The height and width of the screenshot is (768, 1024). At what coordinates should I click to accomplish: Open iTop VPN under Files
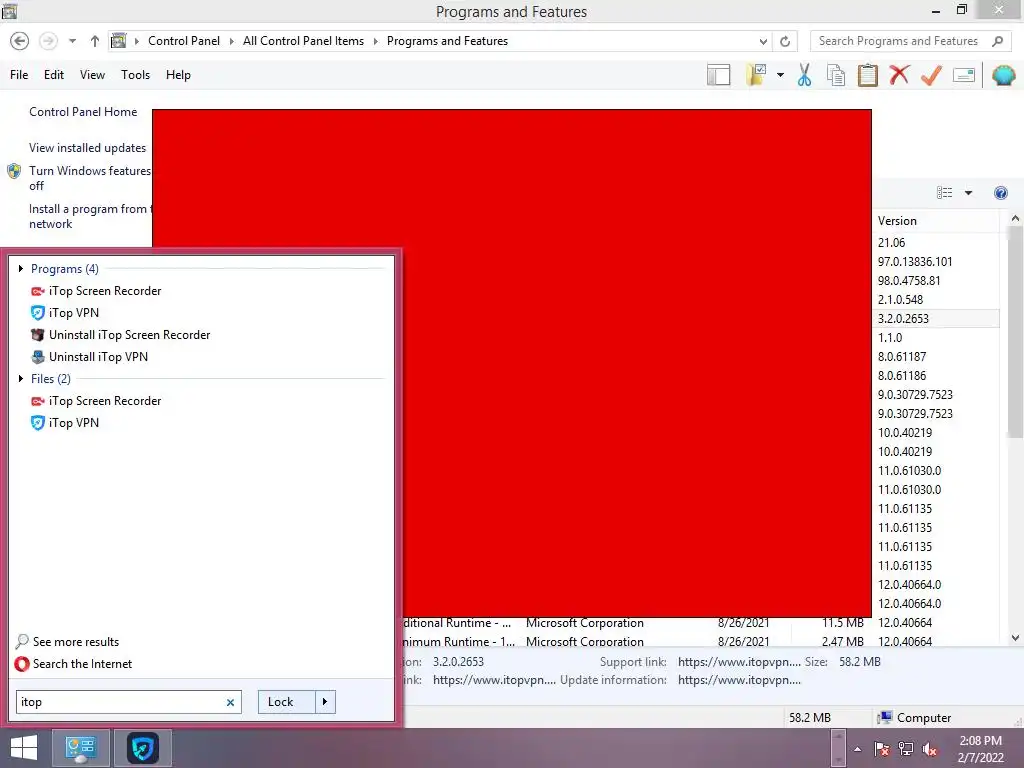pyautogui.click(x=74, y=423)
